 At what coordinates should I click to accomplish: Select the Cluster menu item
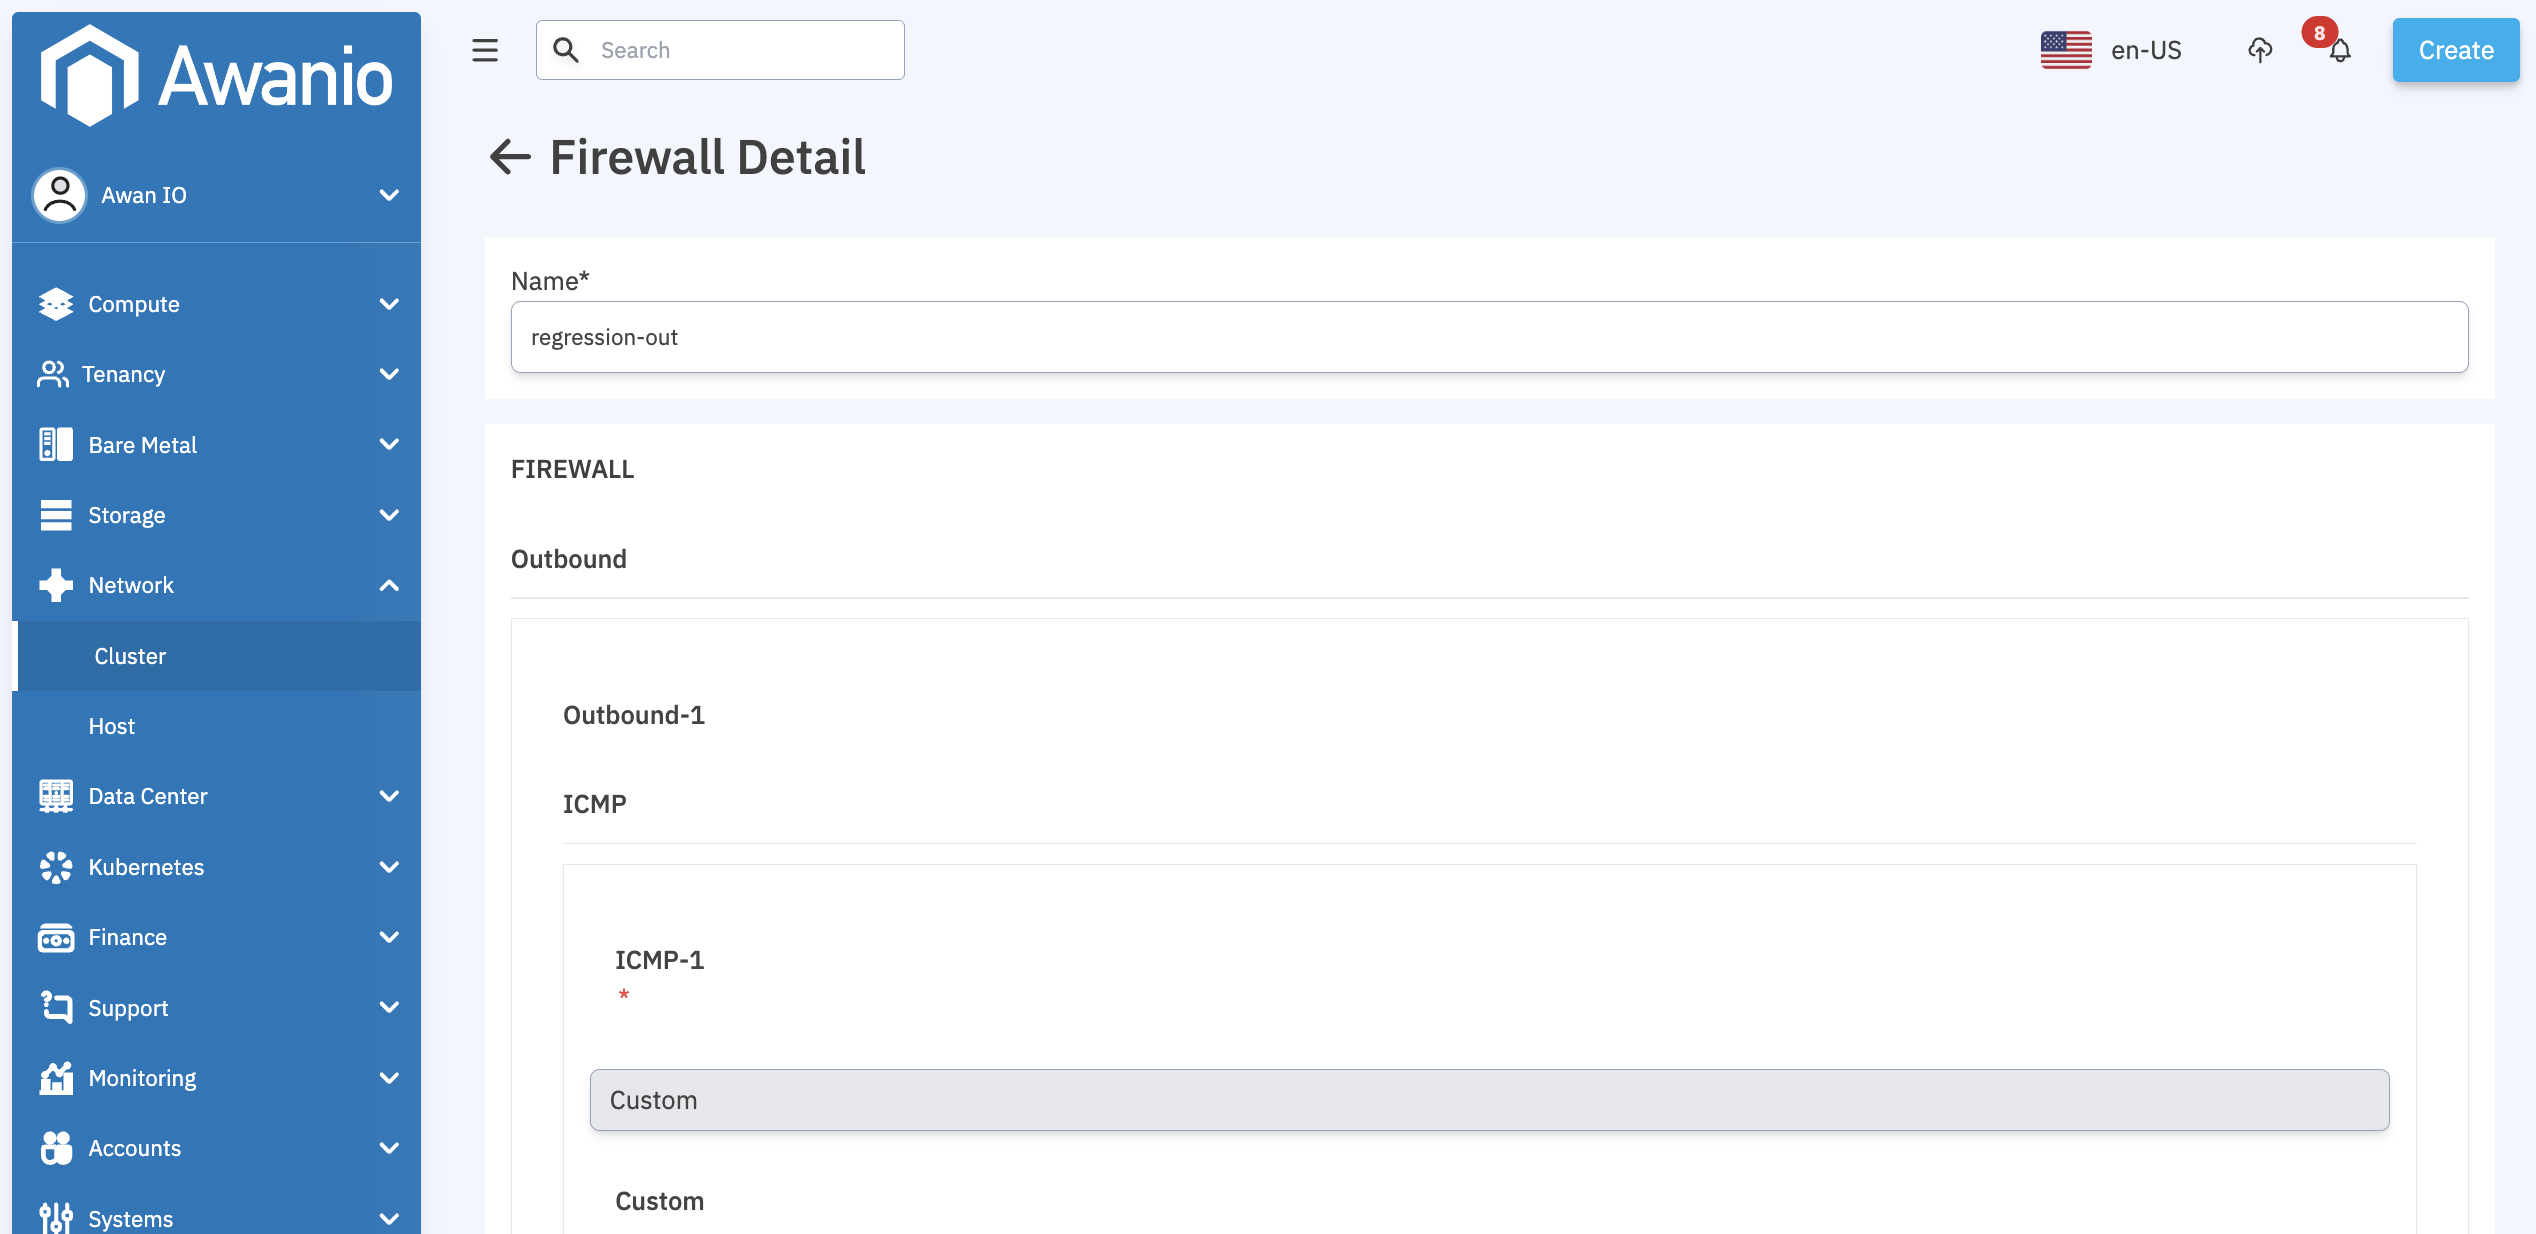click(x=130, y=656)
